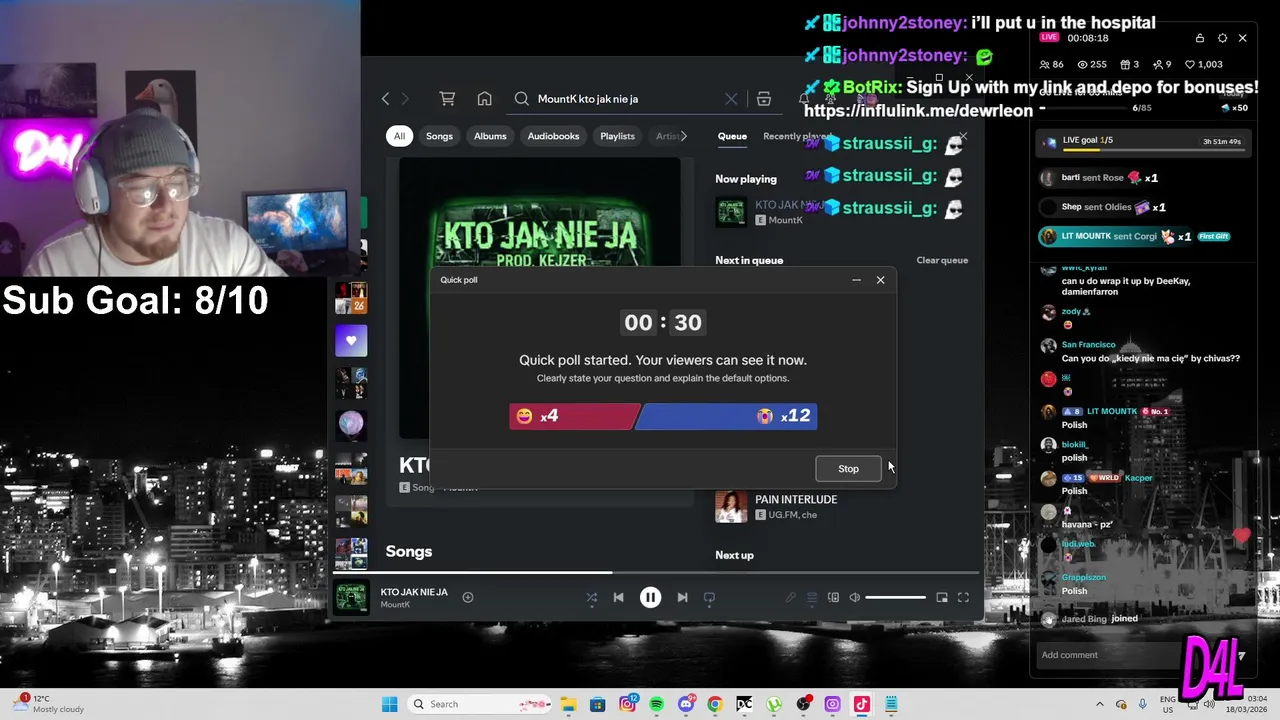Open OBS Studio from the taskbar
Screen dimensions: 1280x720
[x=803, y=704]
